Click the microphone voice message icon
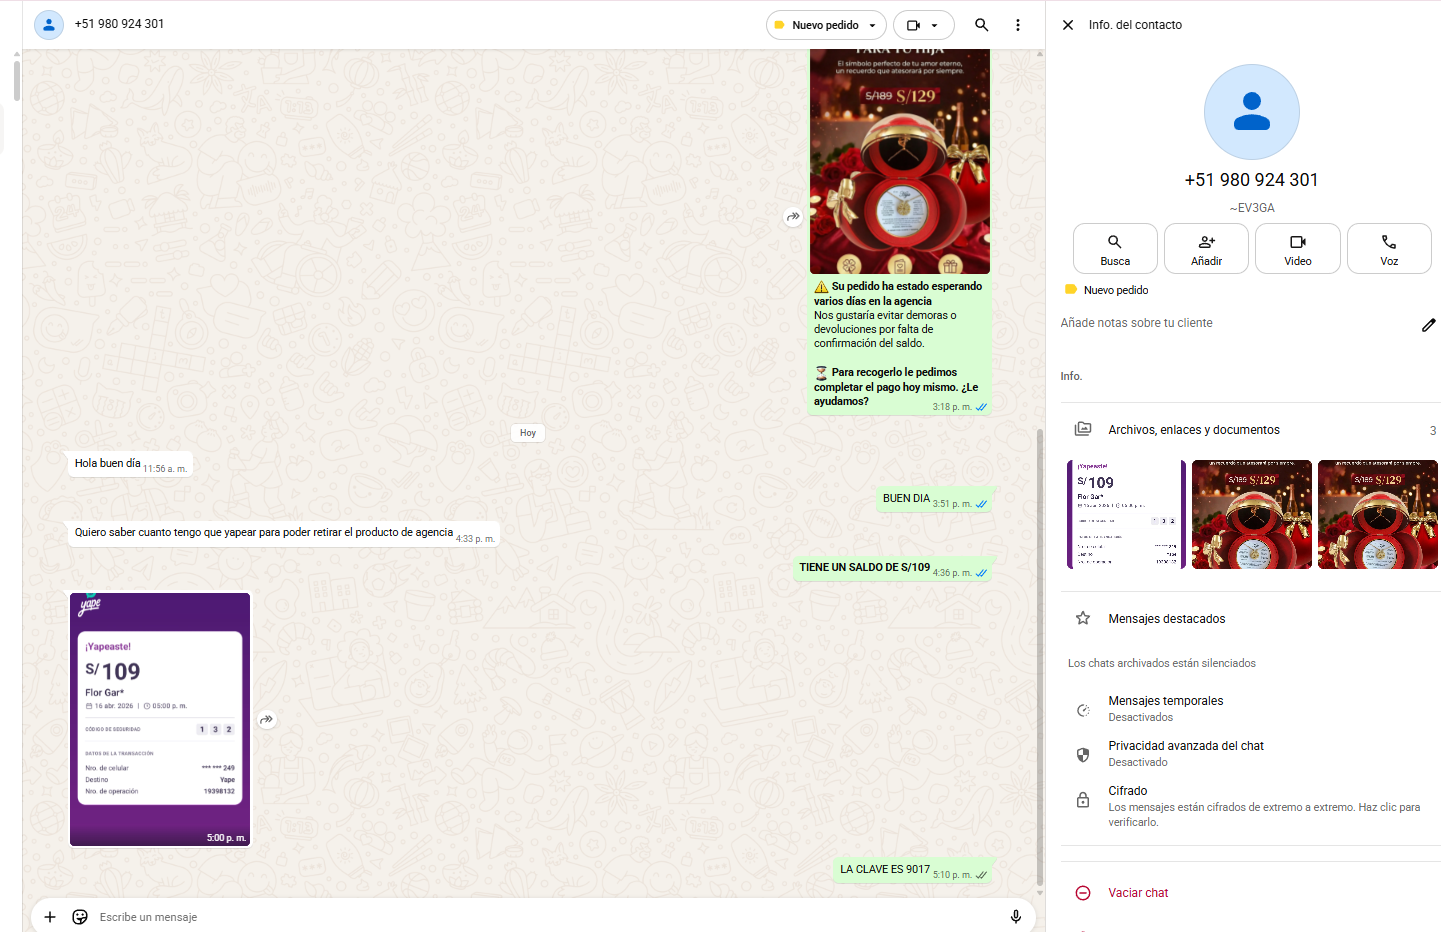The height and width of the screenshot is (932, 1441). coord(1015,917)
